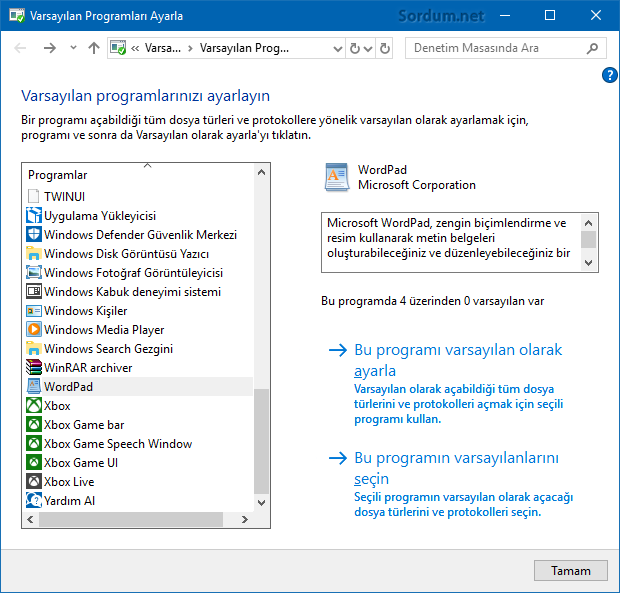Expand the address bar history dropdown
Viewport: 620px width, 593px height.
[337, 49]
